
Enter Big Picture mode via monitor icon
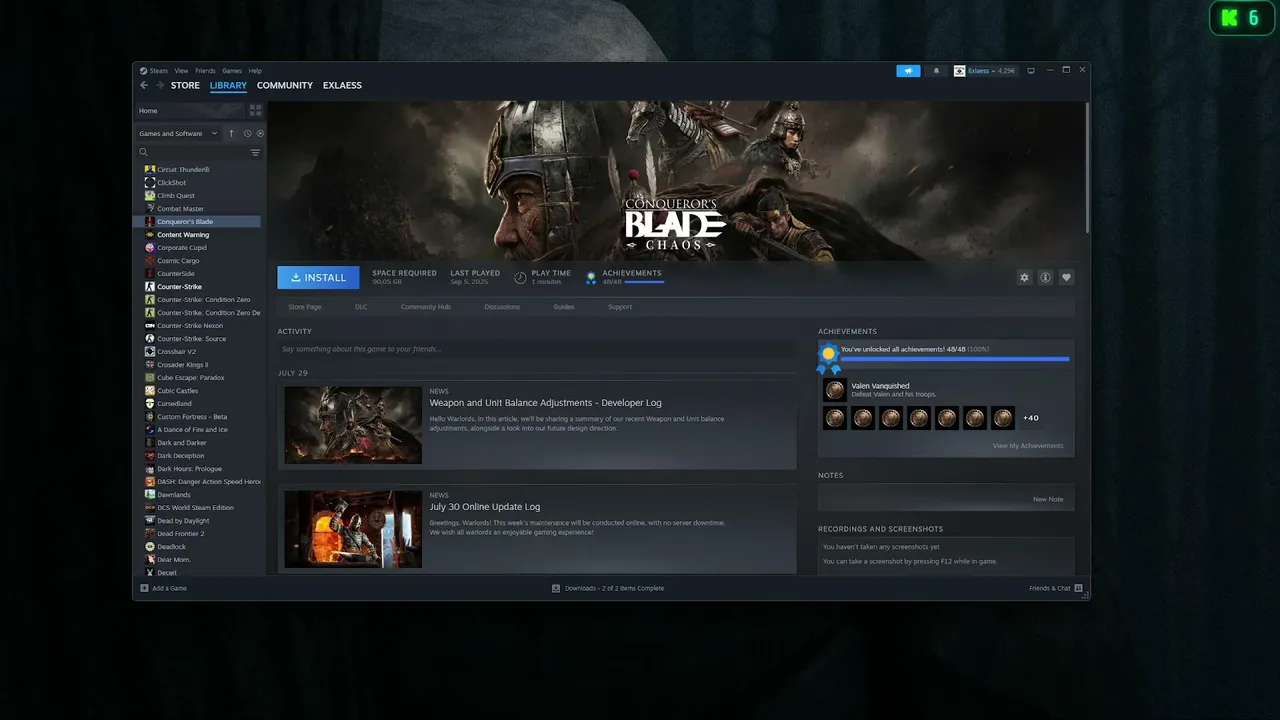(x=1031, y=71)
